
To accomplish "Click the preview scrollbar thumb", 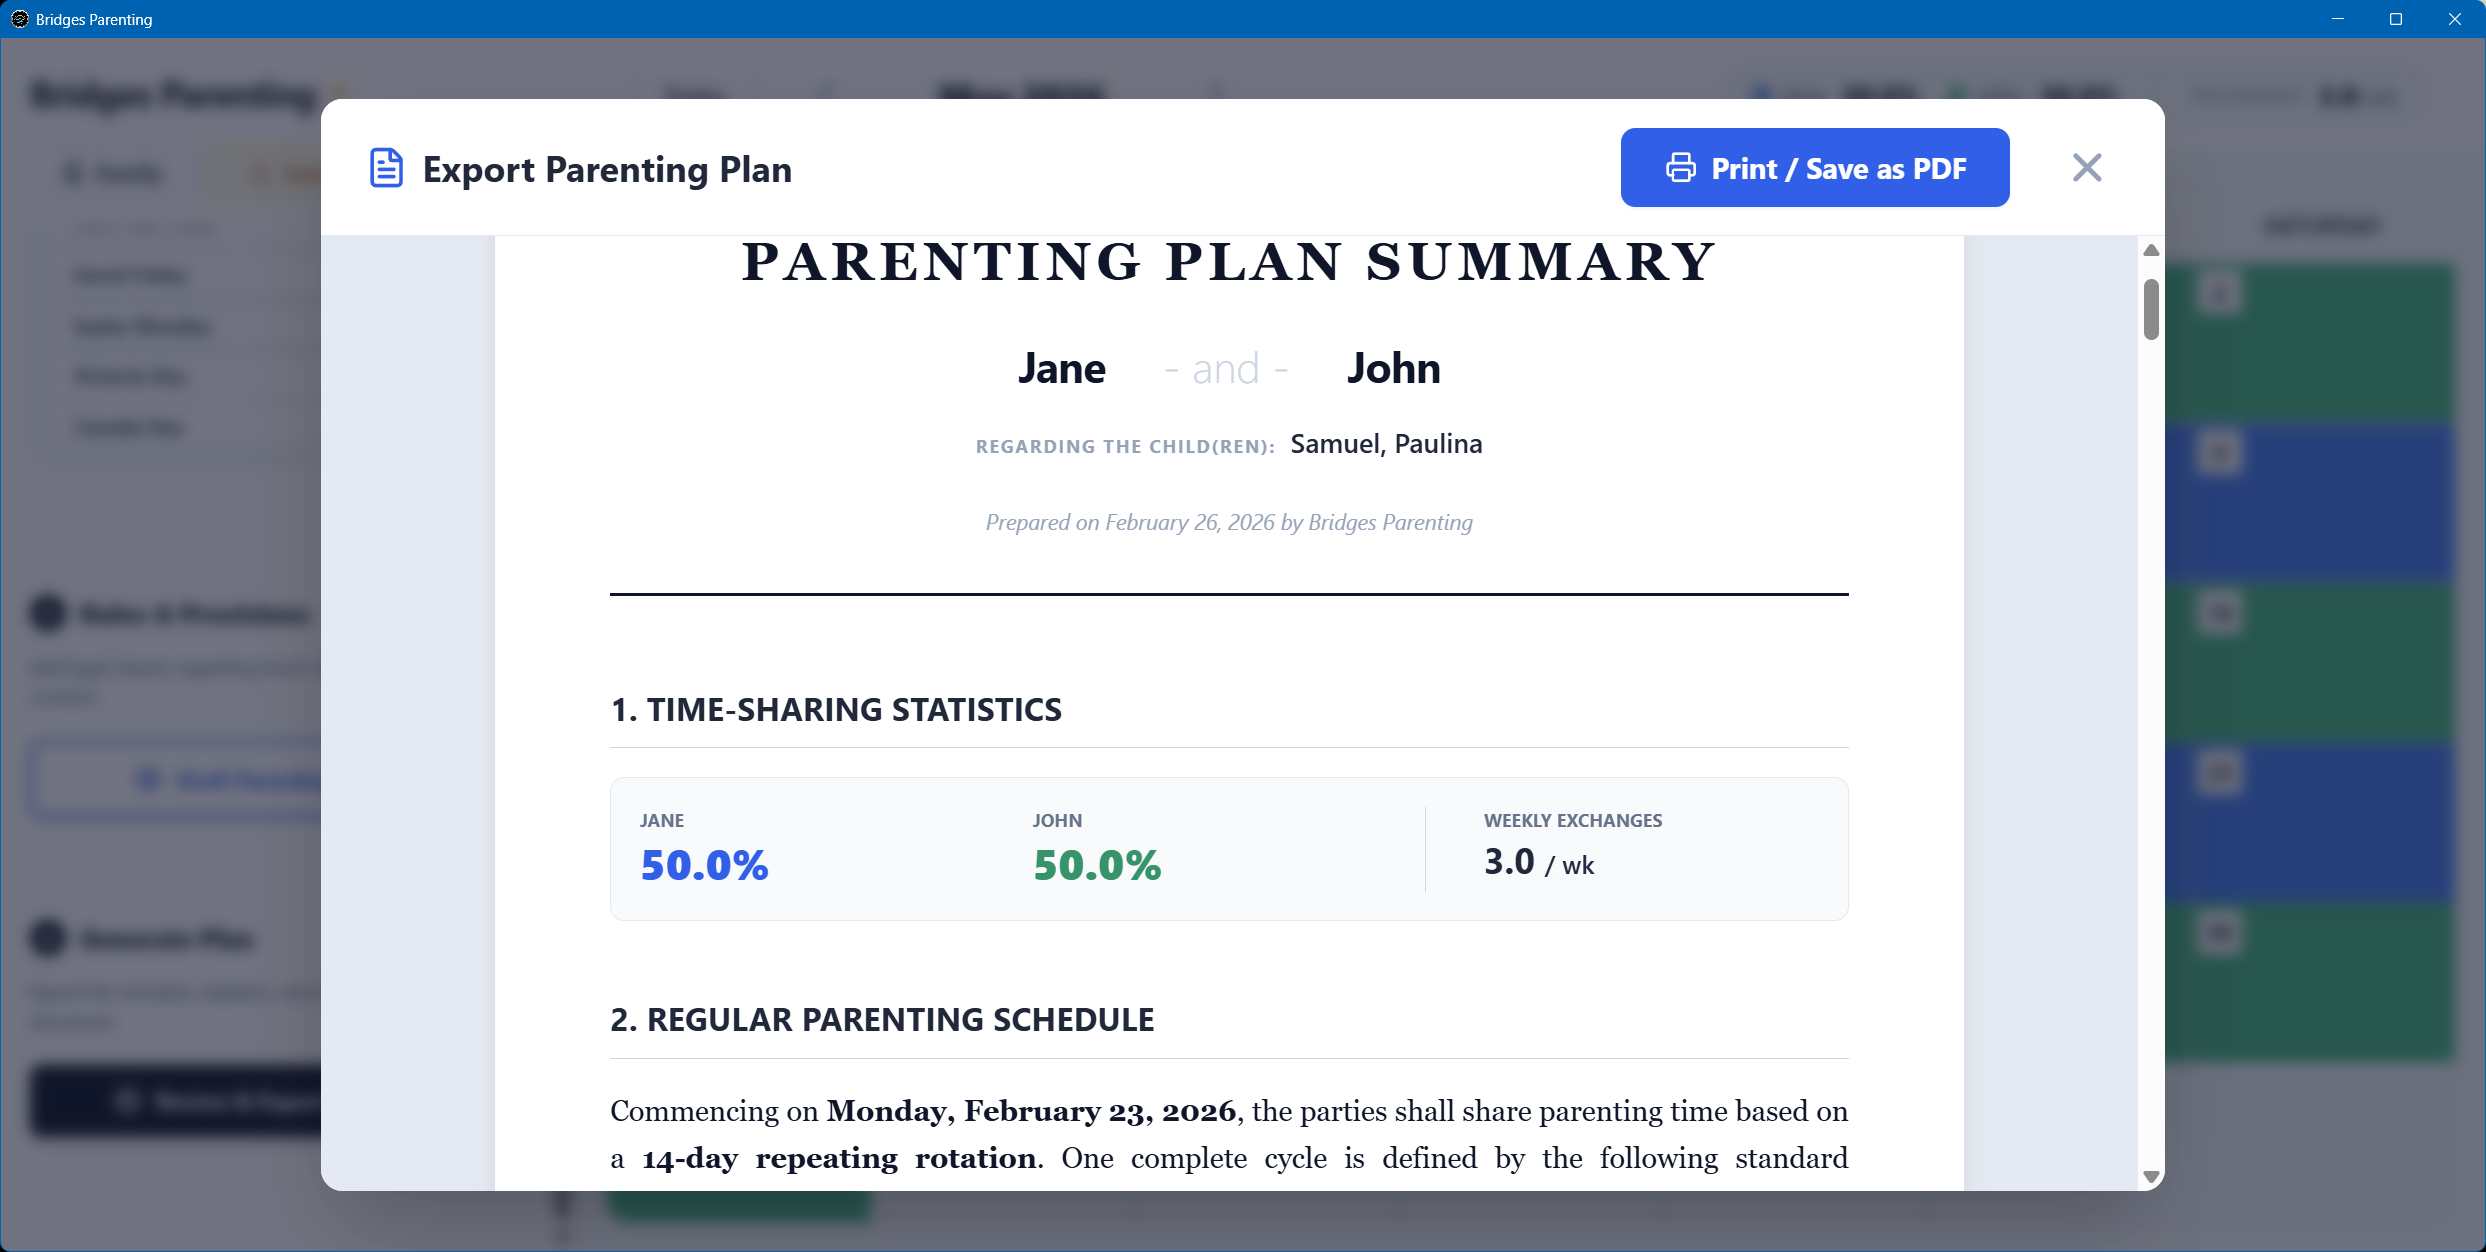I will pyautogui.click(x=2151, y=309).
